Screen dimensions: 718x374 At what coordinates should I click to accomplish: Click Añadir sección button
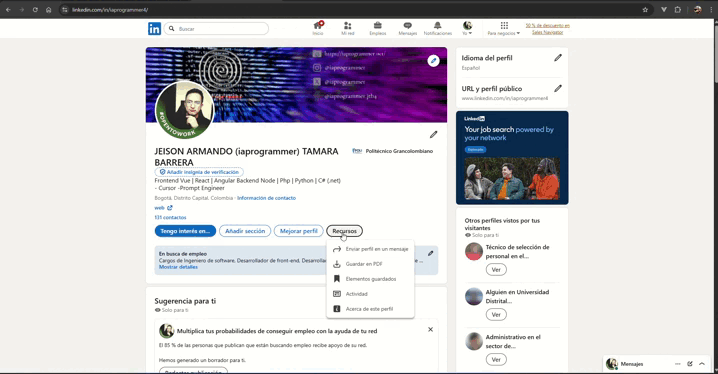coord(245,231)
